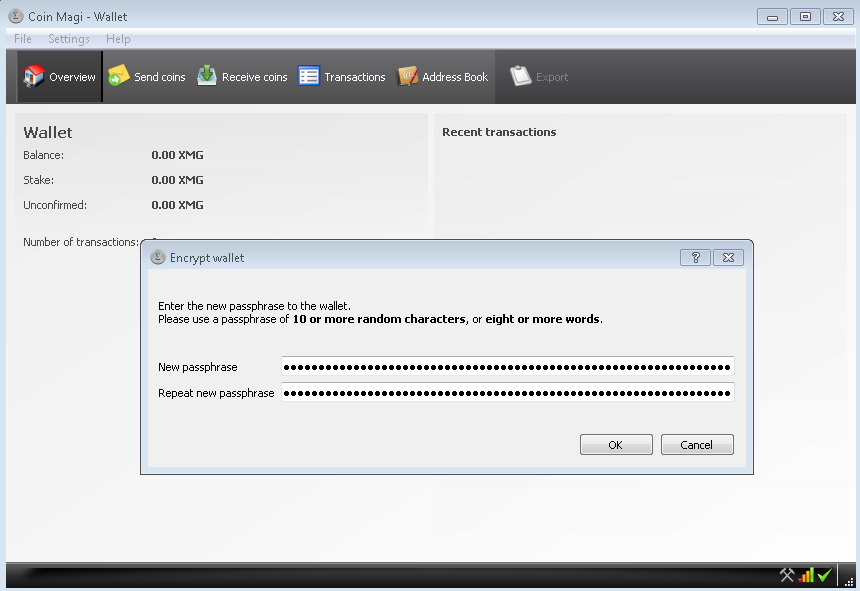Click the passphrase instruction text
The image size is (860, 591).
click(x=380, y=312)
